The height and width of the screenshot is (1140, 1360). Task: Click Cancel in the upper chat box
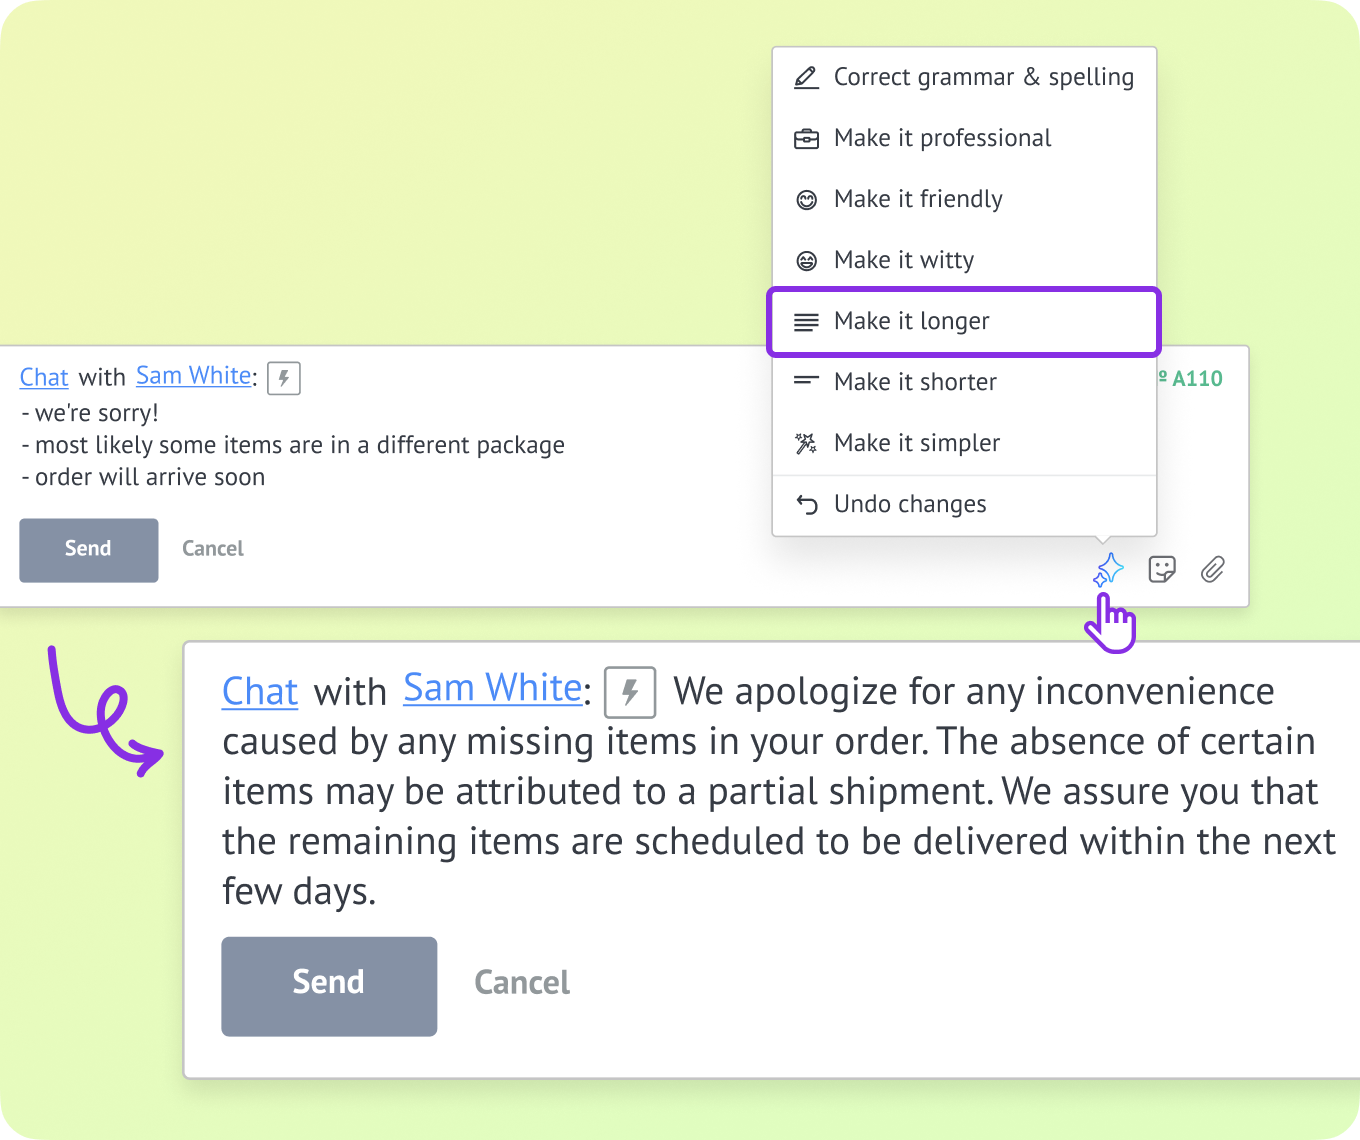213,549
